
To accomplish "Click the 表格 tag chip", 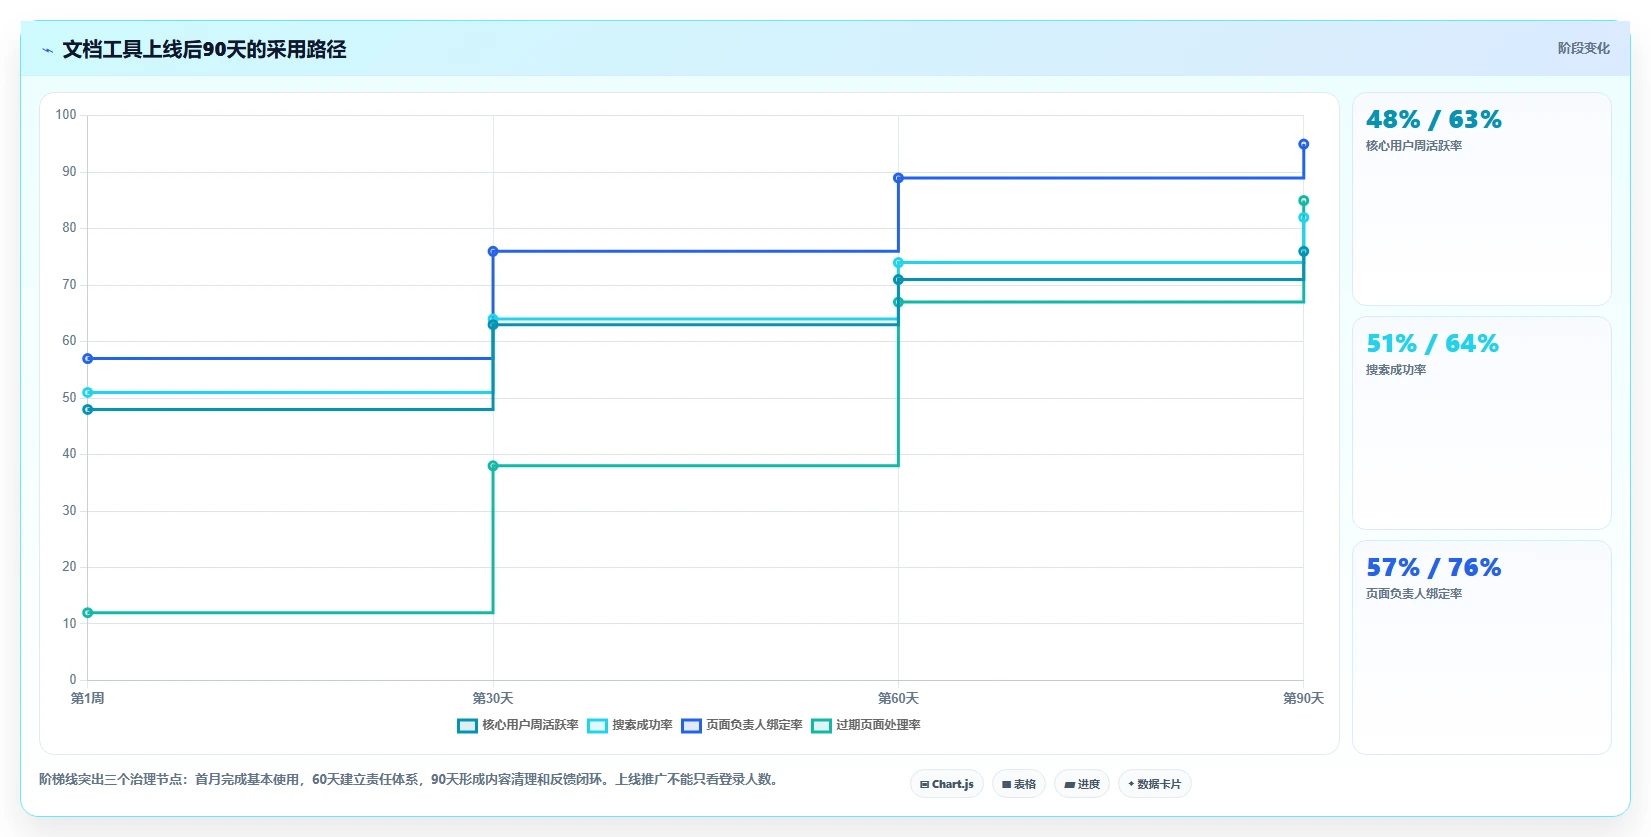I will (1019, 784).
